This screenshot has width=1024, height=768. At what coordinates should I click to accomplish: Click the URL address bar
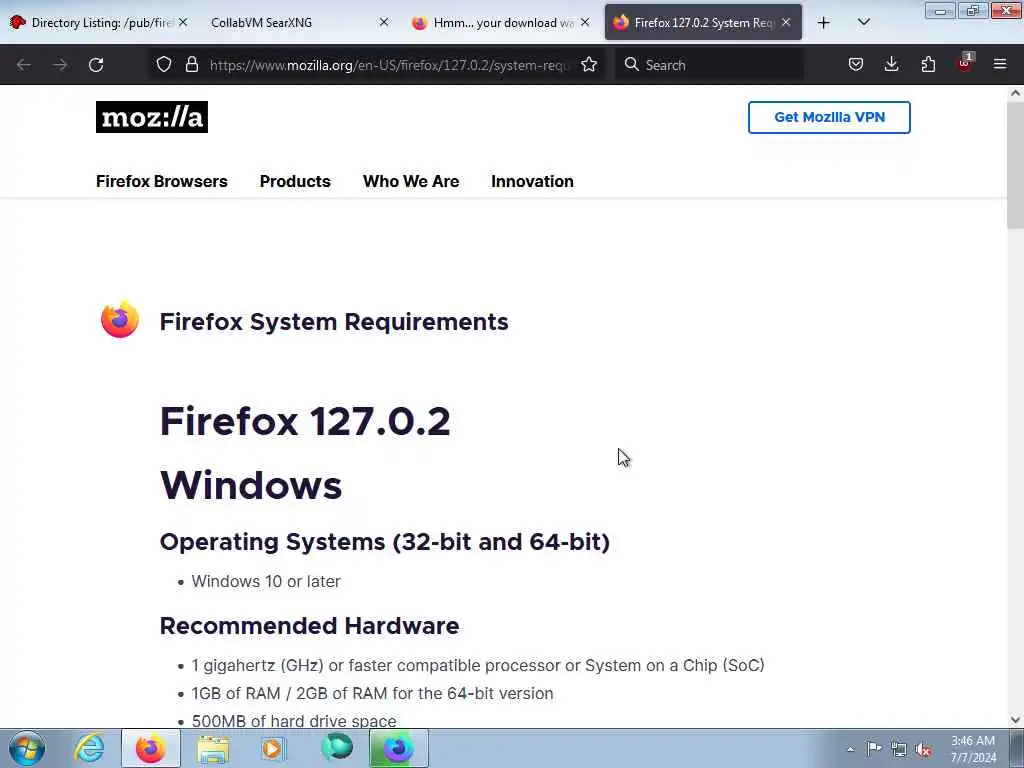click(389, 65)
